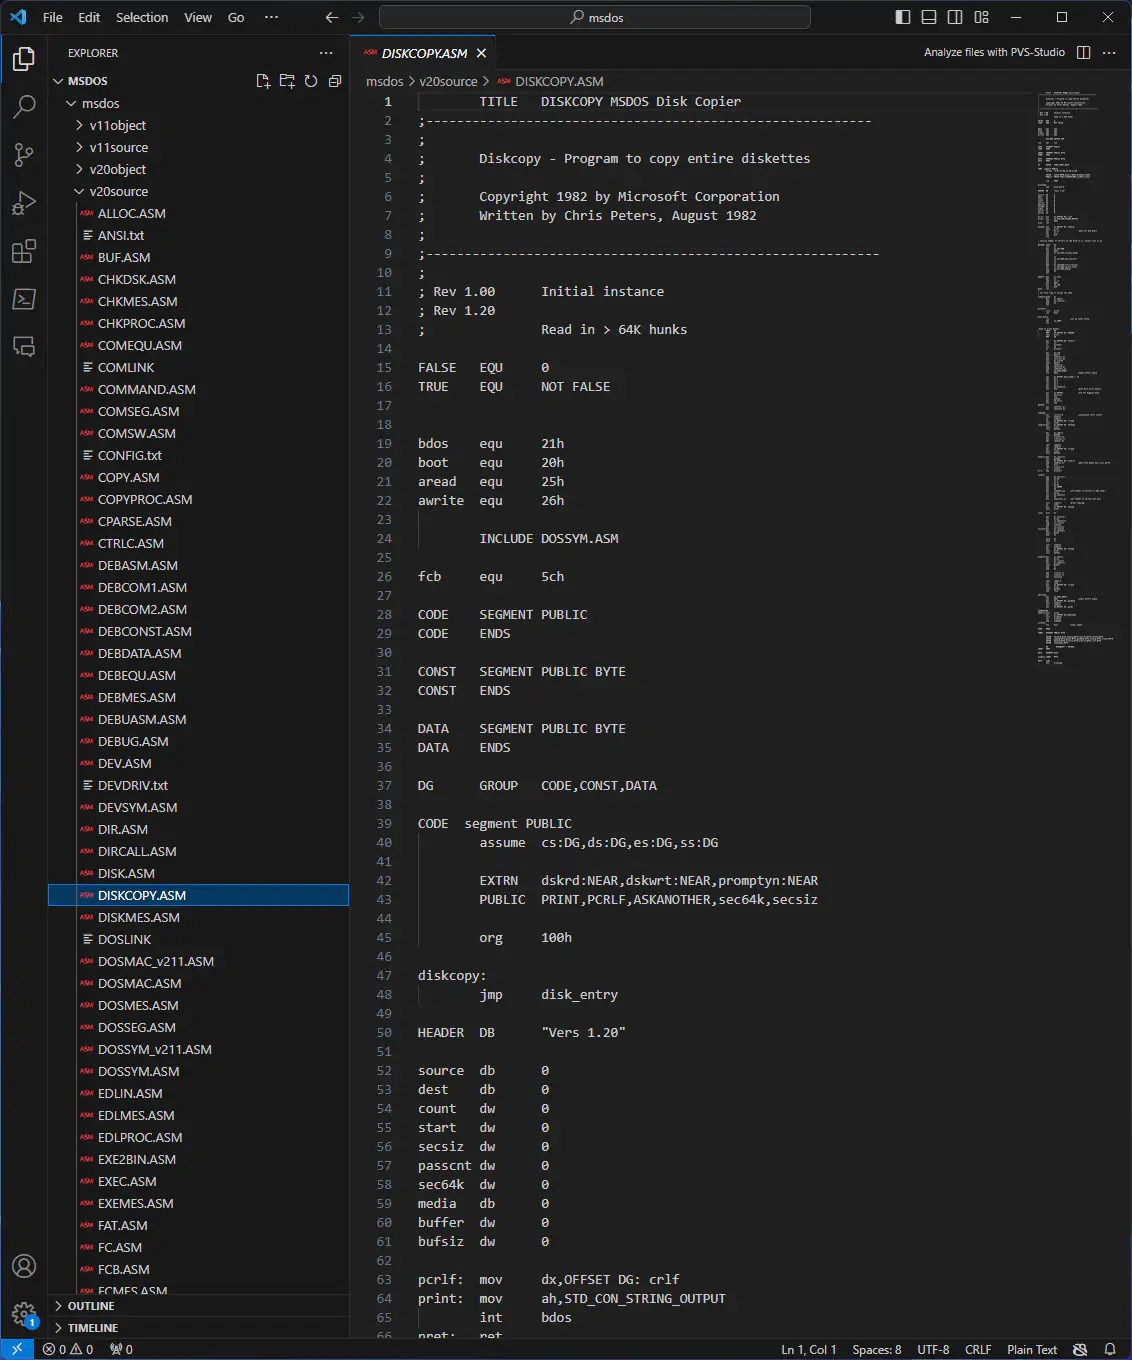Open Explorer views and more actions menu
Viewport: 1132px width, 1360px height.
point(326,53)
